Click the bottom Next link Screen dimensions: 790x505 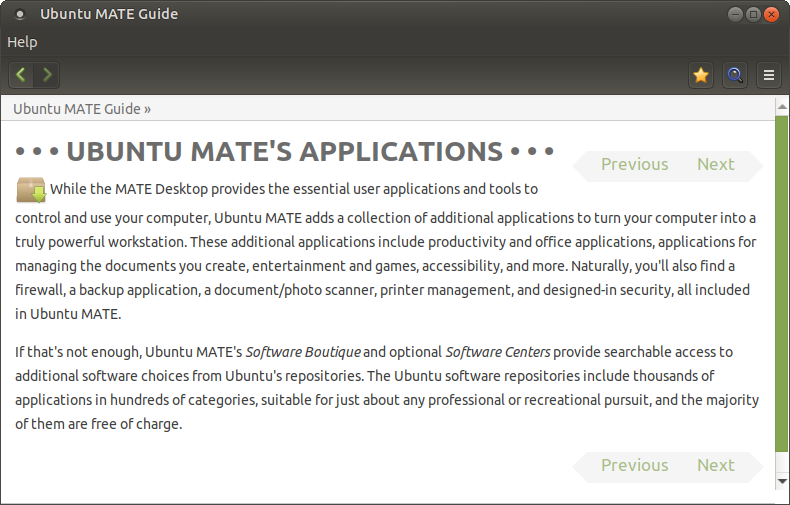tap(715, 465)
